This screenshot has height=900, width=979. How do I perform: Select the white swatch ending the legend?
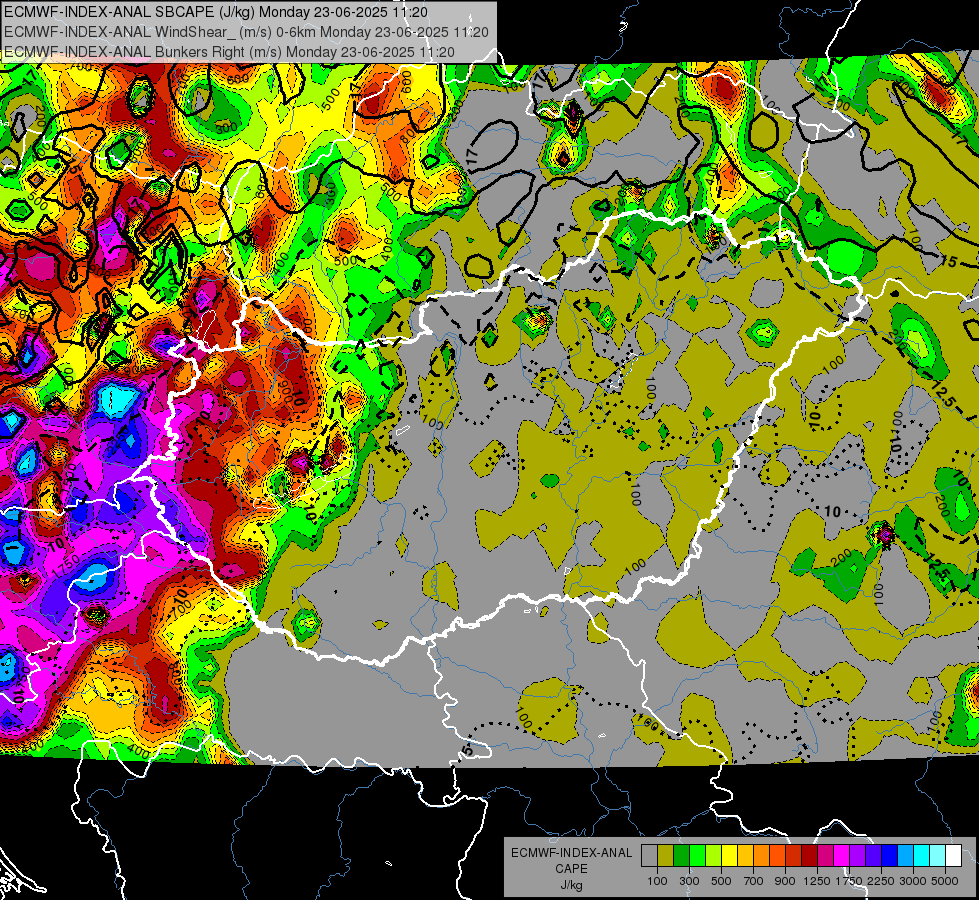[x=953, y=856]
